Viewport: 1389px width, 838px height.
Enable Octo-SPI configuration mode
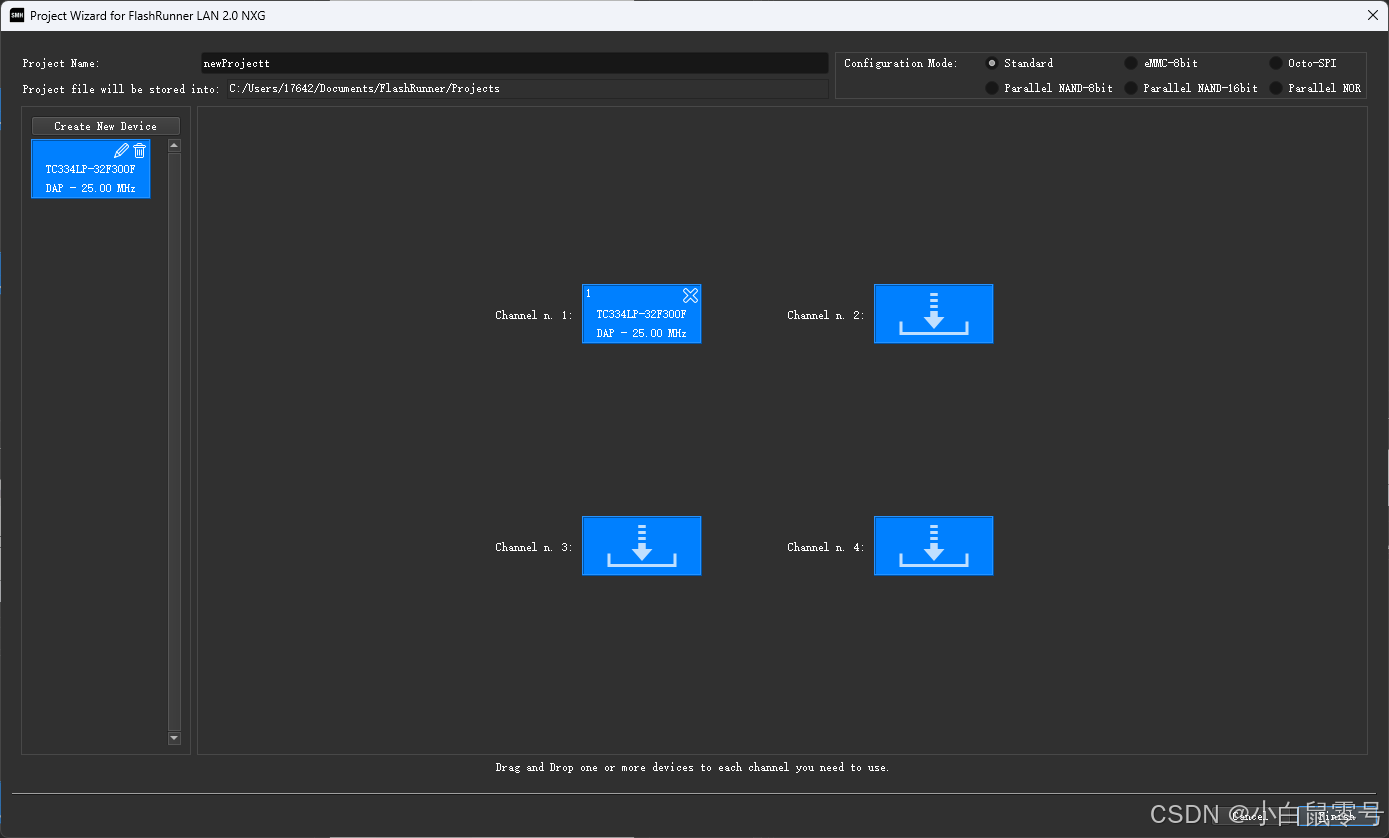pos(1276,62)
